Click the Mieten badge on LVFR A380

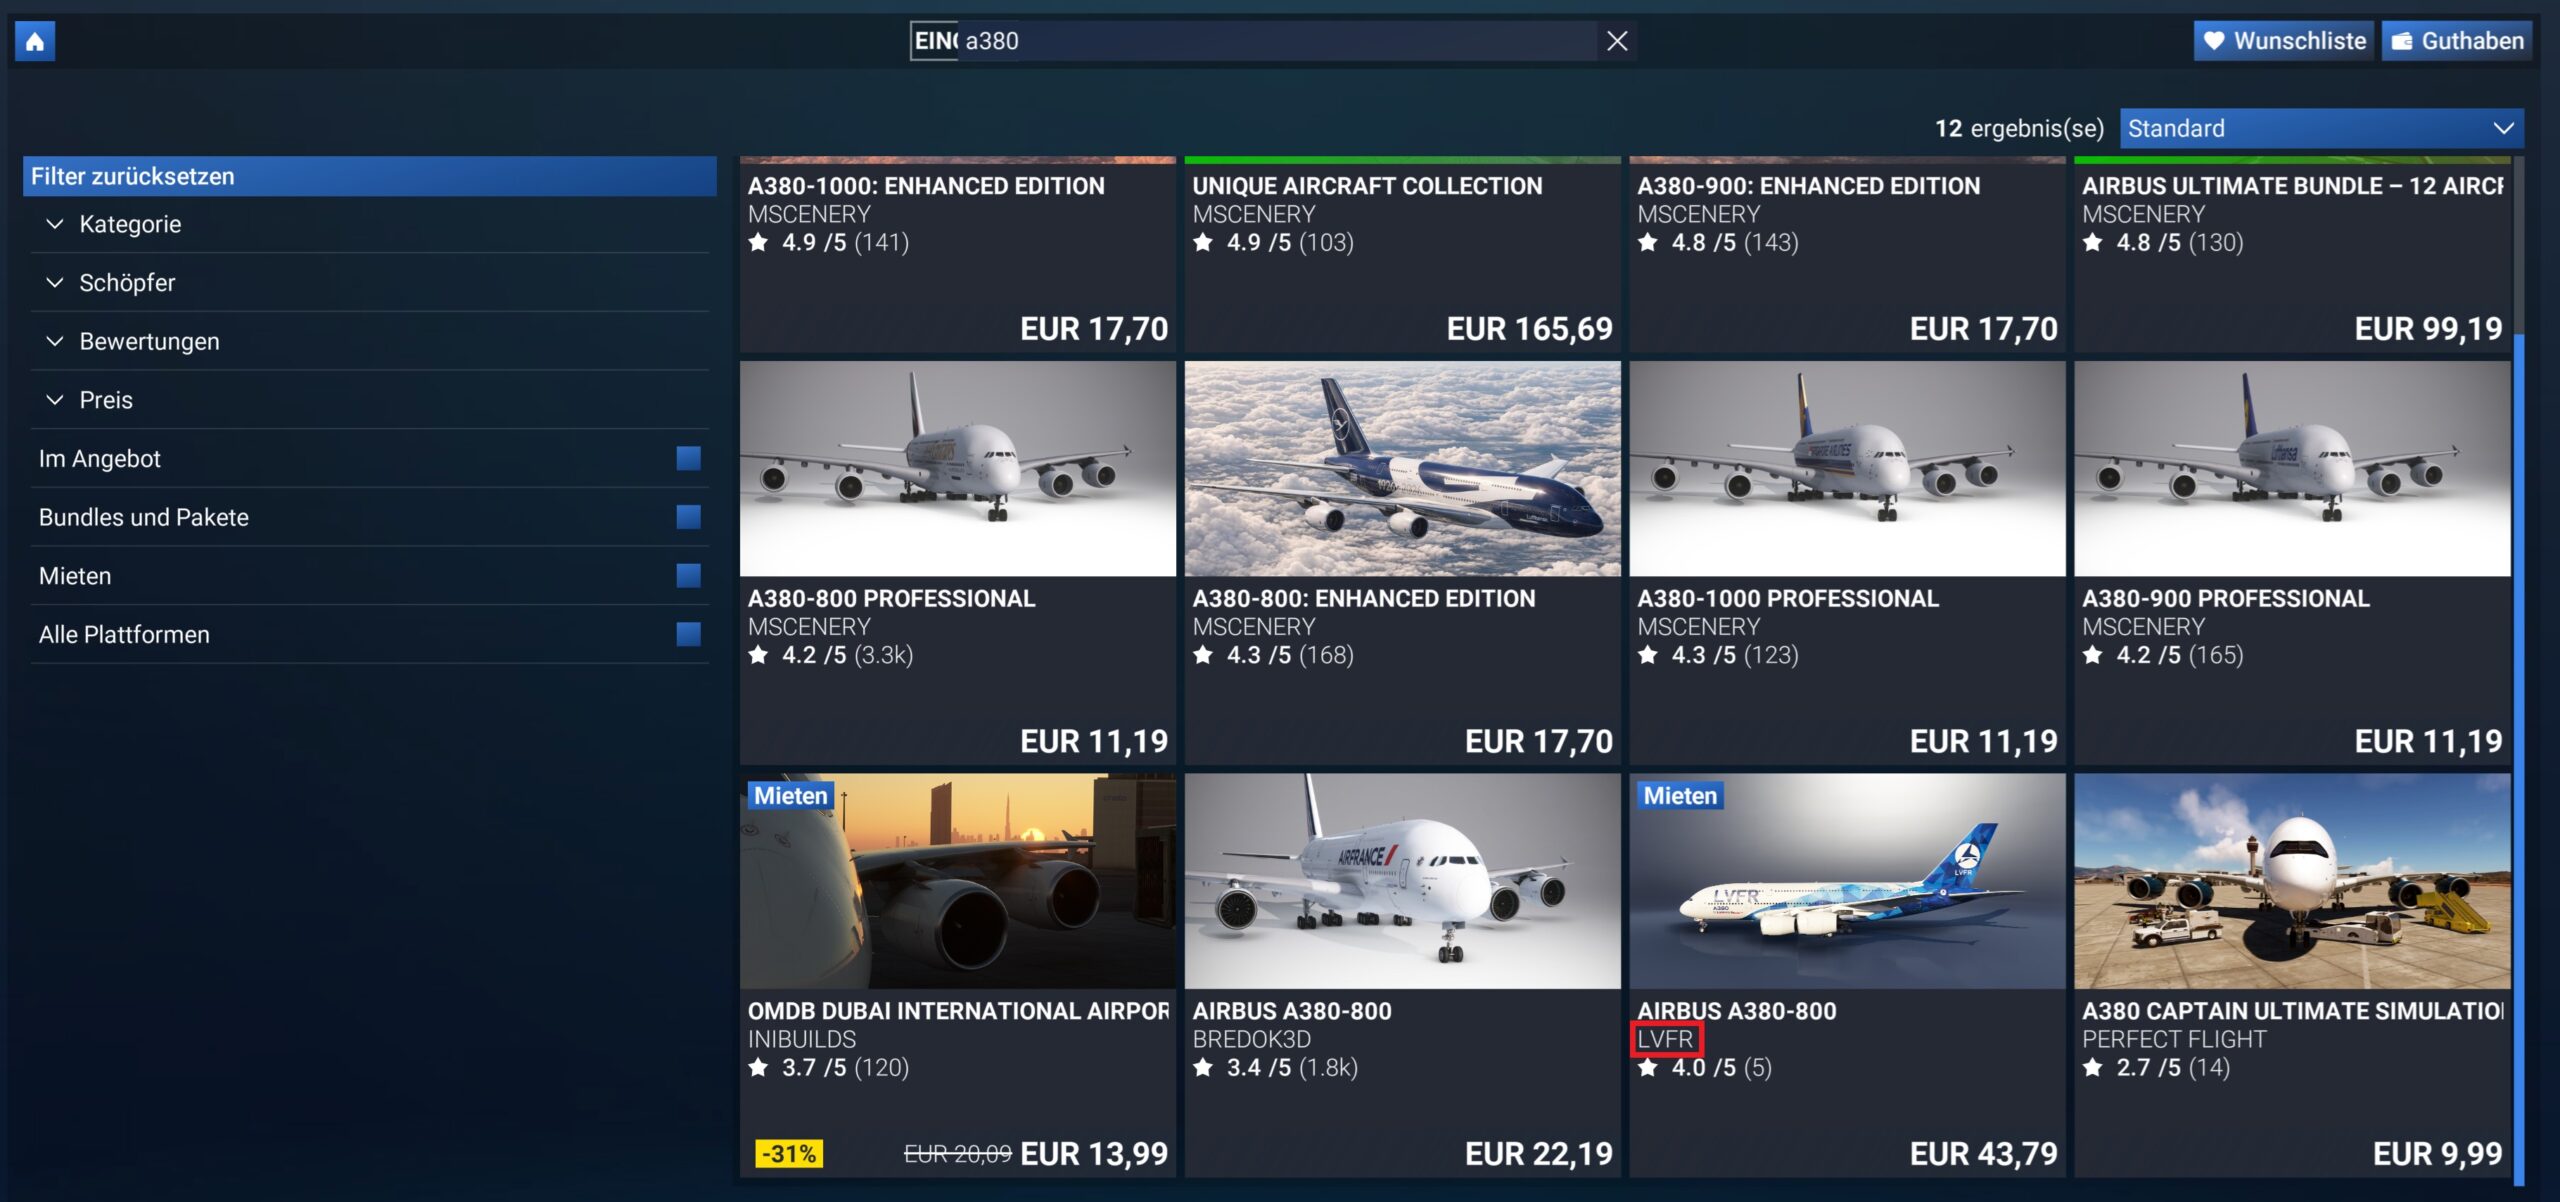click(1680, 796)
